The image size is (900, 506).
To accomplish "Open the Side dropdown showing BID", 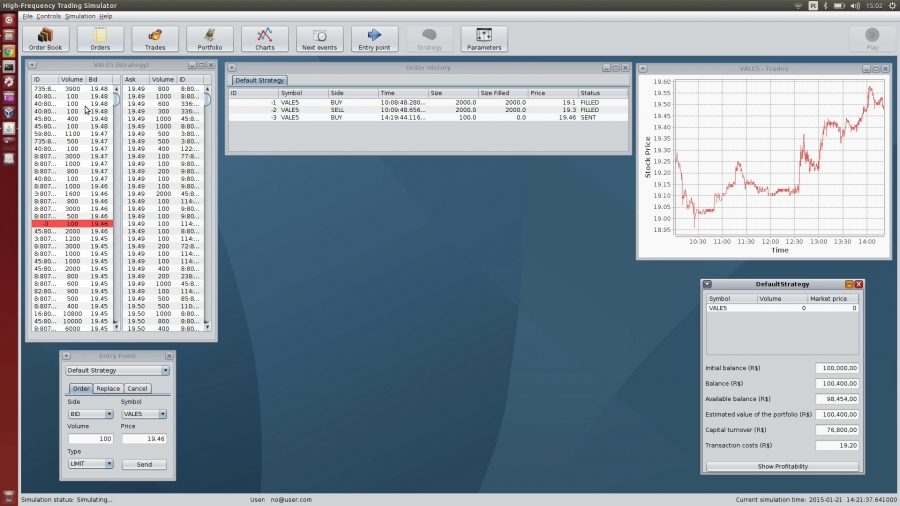I will [90, 414].
